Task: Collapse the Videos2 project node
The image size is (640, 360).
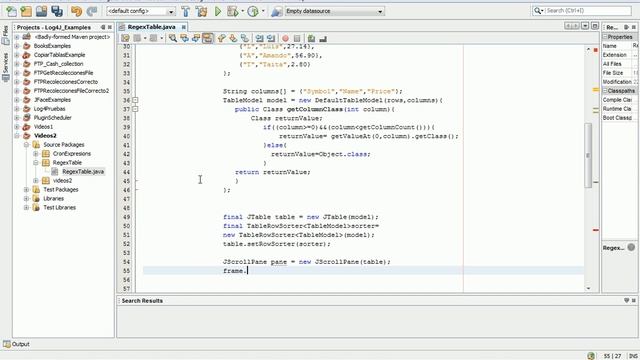Action: coord(17,136)
